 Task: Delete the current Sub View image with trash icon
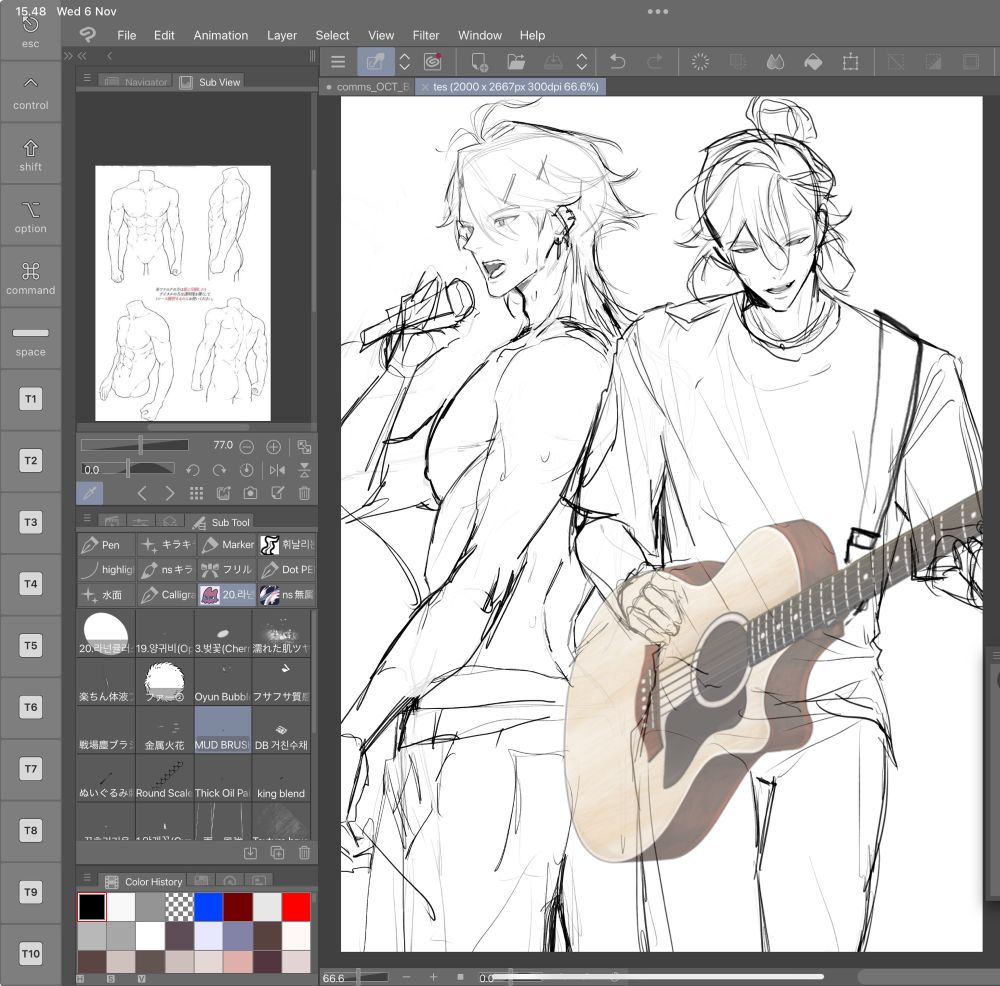click(x=304, y=493)
